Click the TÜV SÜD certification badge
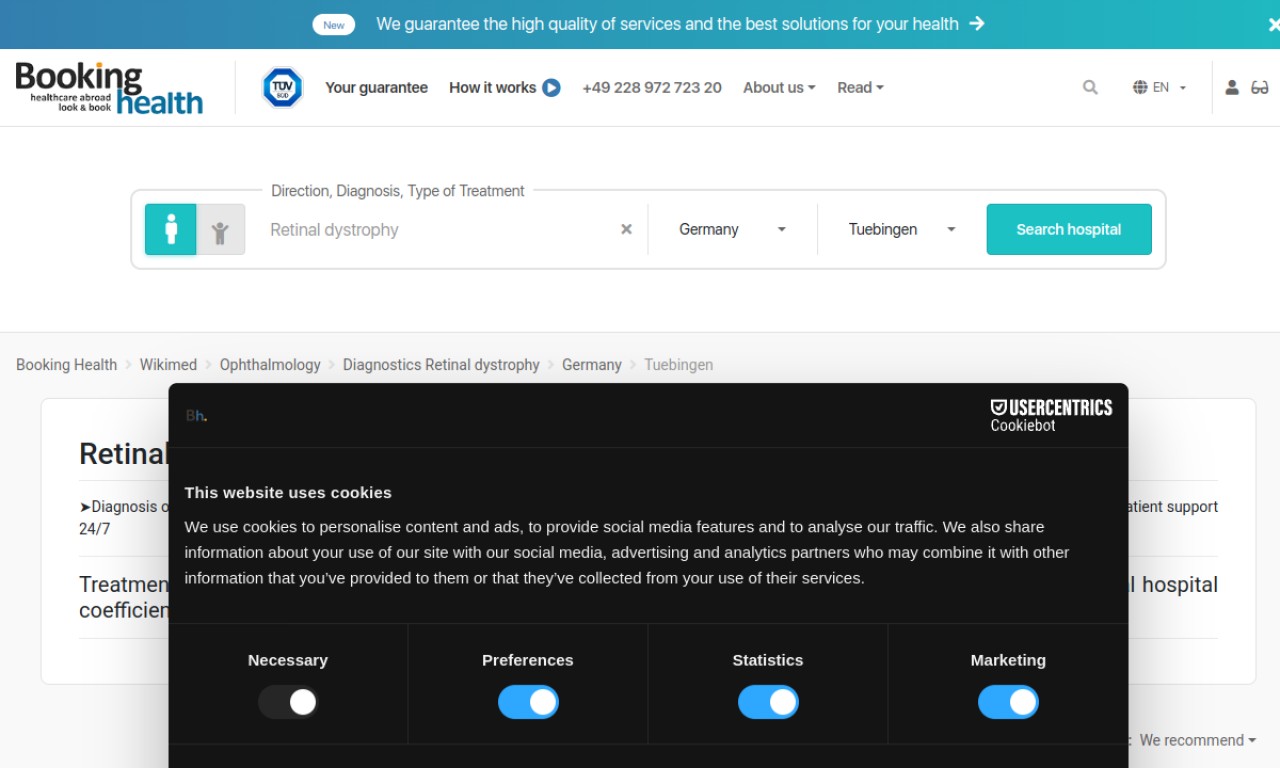Screen dimensions: 1280x768 click(282, 88)
